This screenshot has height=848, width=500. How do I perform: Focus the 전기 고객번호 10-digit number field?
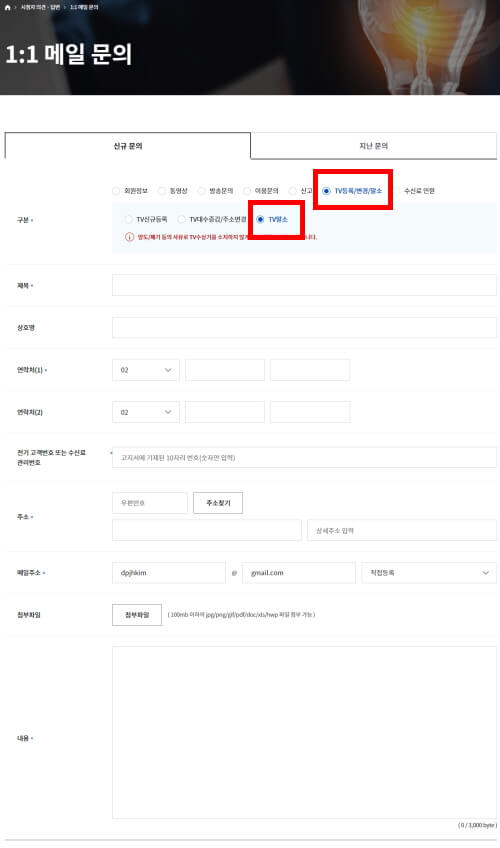(304, 458)
